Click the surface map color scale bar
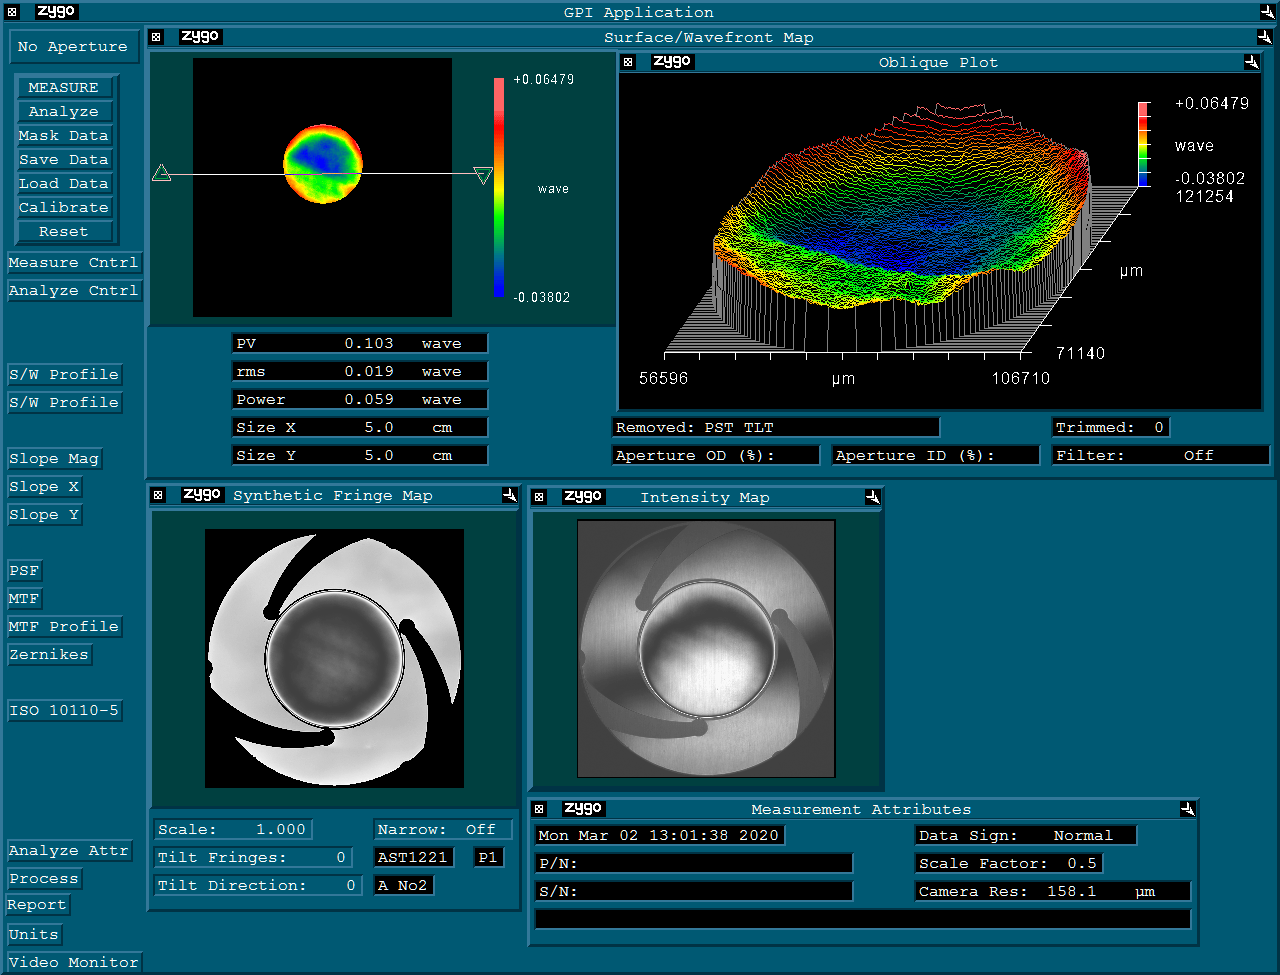The height and width of the screenshot is (975, 1280). tap(498, 188)
